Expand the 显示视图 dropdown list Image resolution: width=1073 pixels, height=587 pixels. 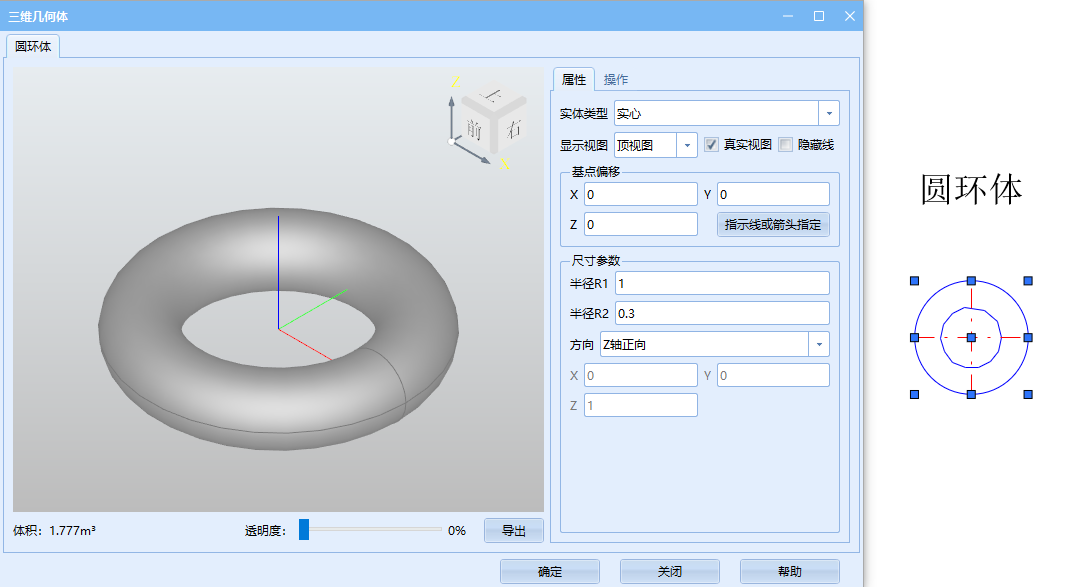(687, 145)
